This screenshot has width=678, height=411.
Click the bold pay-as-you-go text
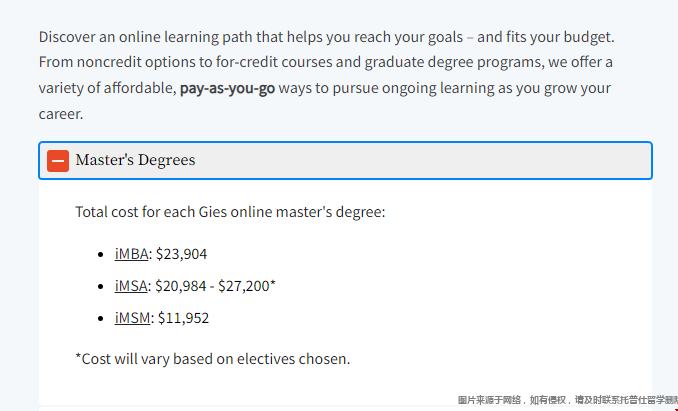[x=227, y=88]
